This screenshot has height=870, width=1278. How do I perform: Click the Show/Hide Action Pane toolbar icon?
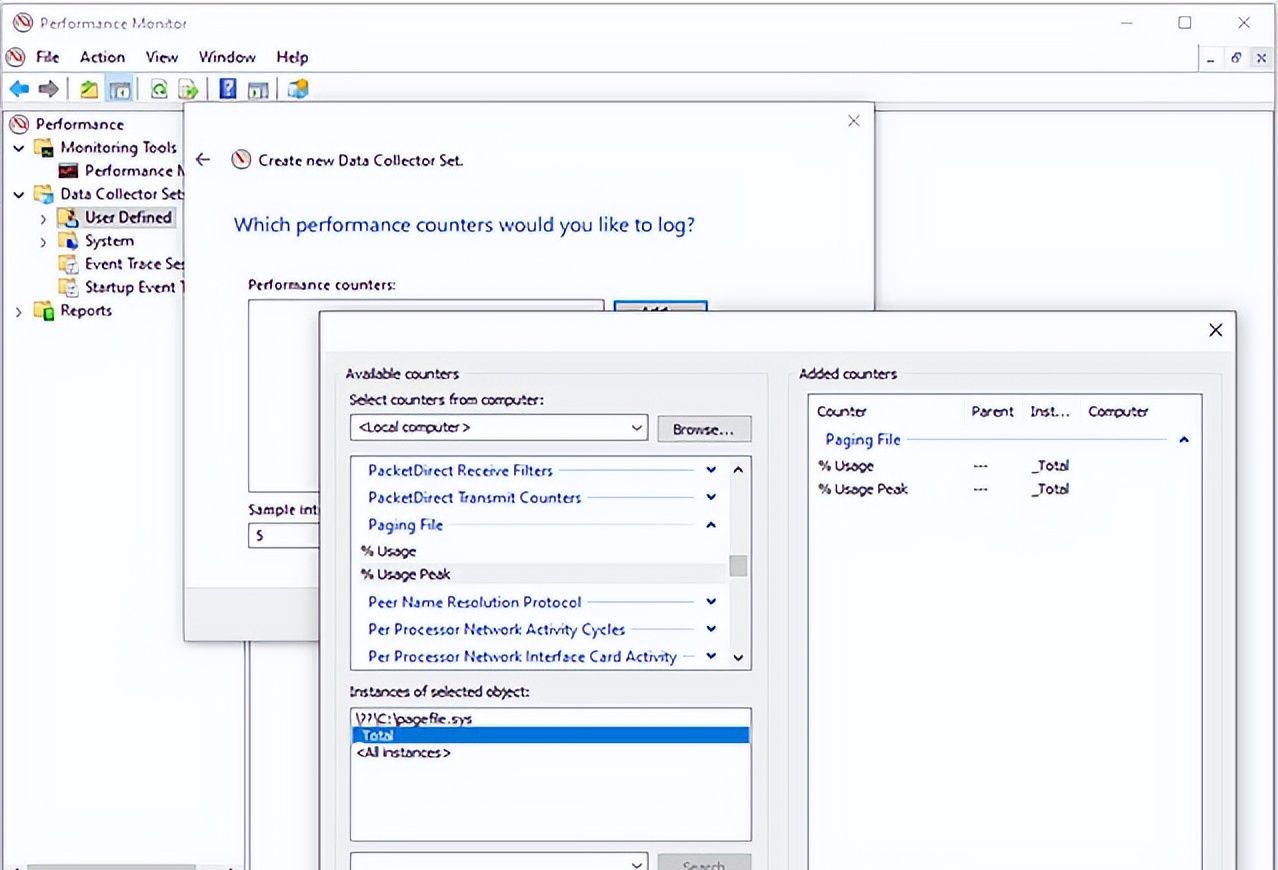pos(258,90)
